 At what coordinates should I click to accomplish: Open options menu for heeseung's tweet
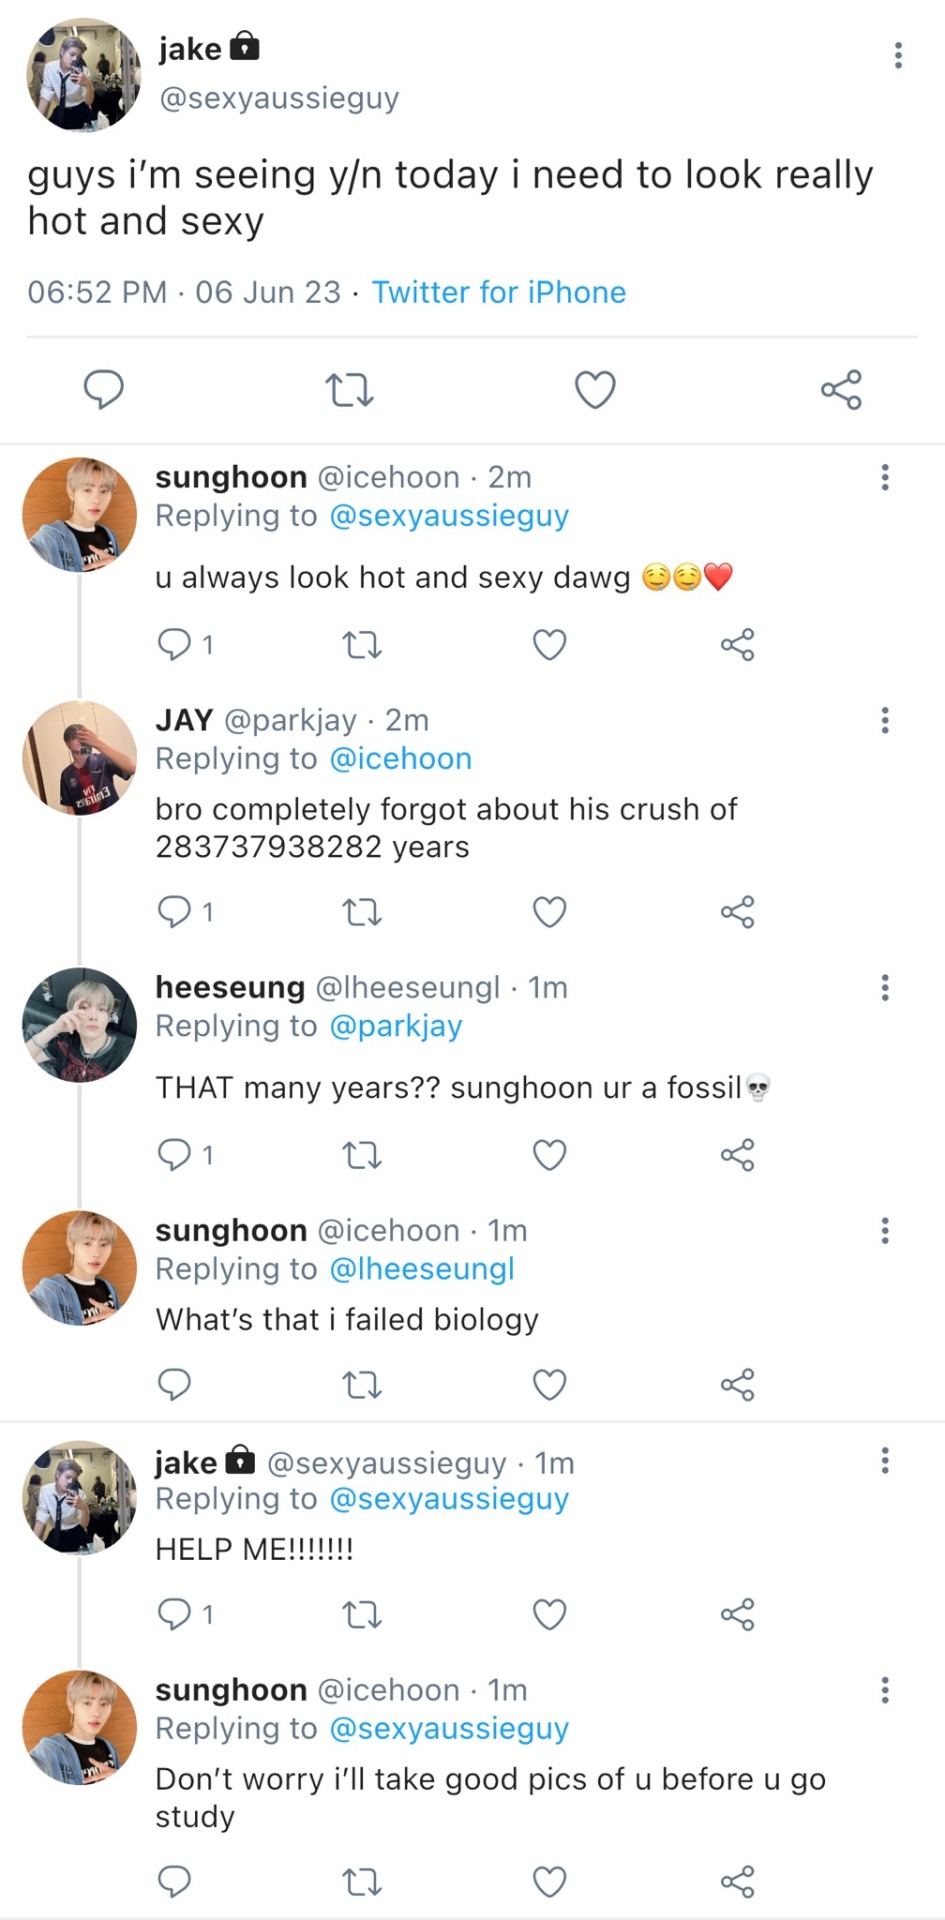pos(884,988)
